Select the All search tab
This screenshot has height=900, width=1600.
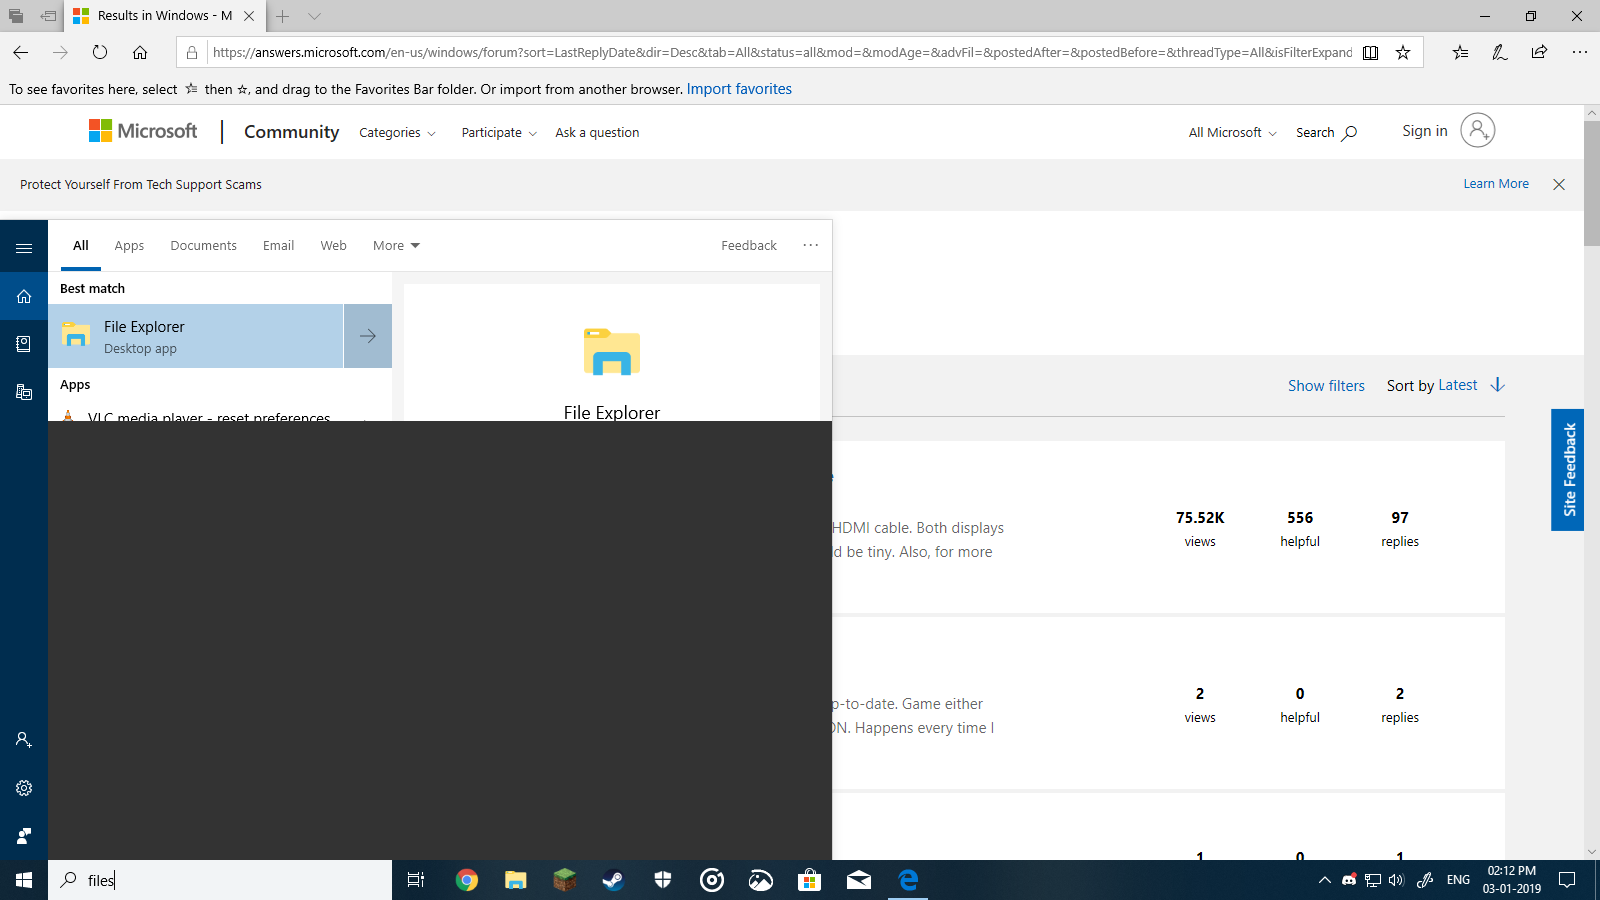[81, 246]
